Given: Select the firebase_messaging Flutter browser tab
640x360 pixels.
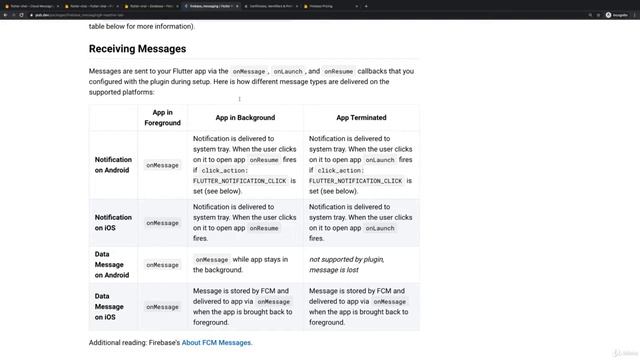Looking at the screenshot, I should tap(211, 6).
